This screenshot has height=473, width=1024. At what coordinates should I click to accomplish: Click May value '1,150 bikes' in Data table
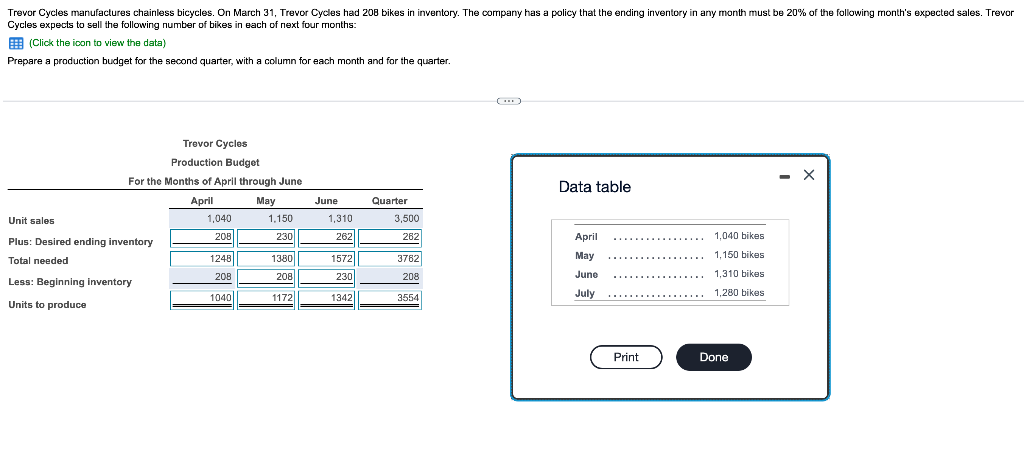tap(739, 255)
